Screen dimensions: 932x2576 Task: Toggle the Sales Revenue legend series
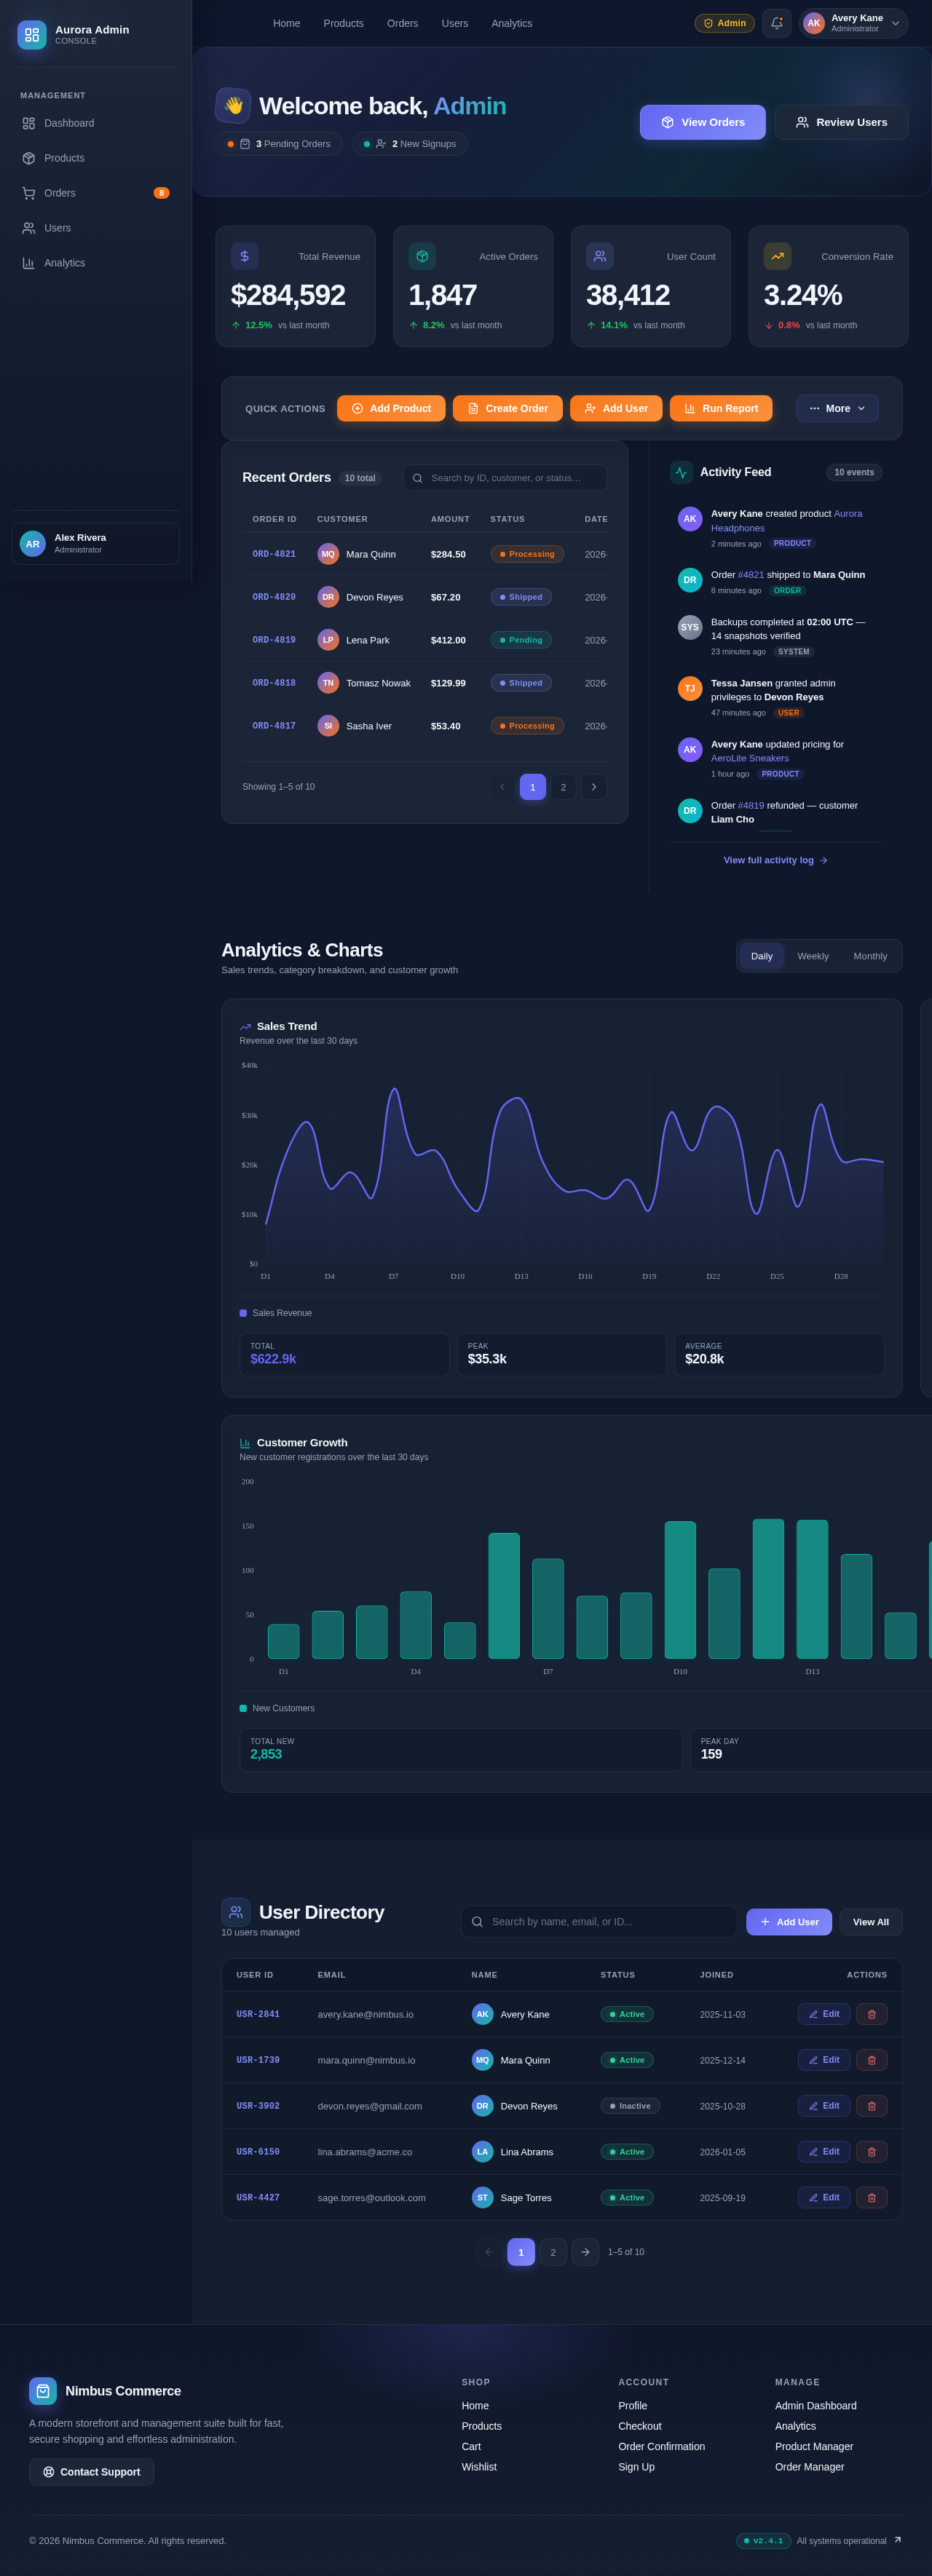[276, 1313]
